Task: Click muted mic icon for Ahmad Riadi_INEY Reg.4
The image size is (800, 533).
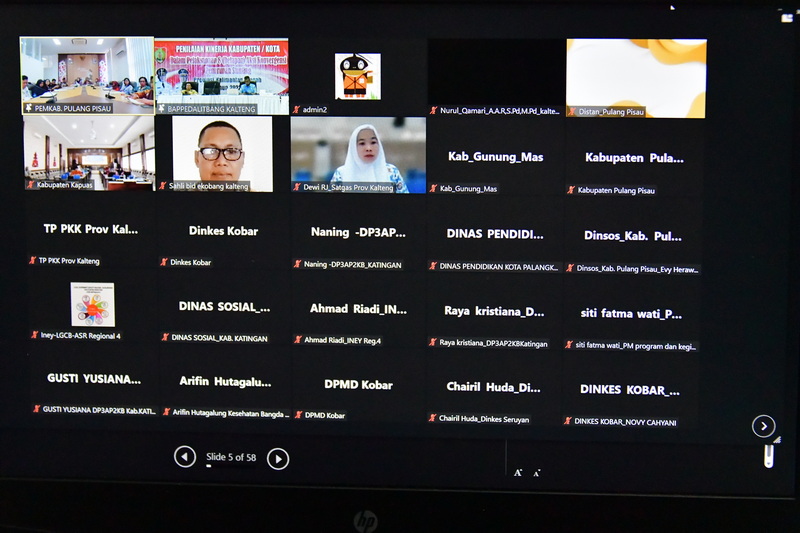Action: point(298,339)
